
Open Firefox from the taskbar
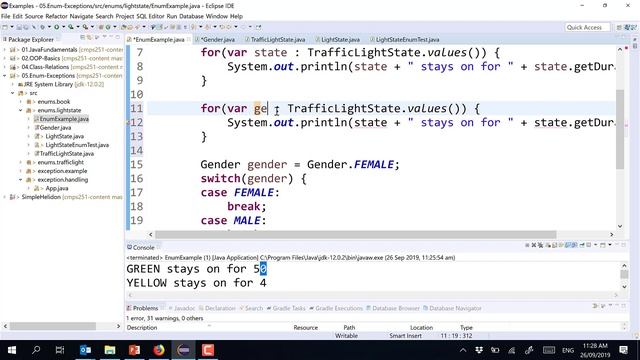point(159,350)
